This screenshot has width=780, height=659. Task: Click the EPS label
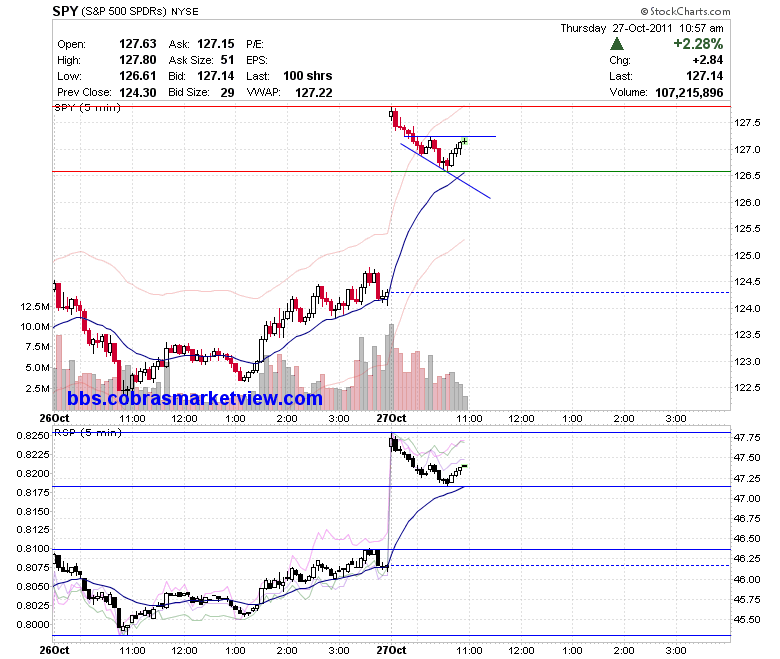coord(257,60)
